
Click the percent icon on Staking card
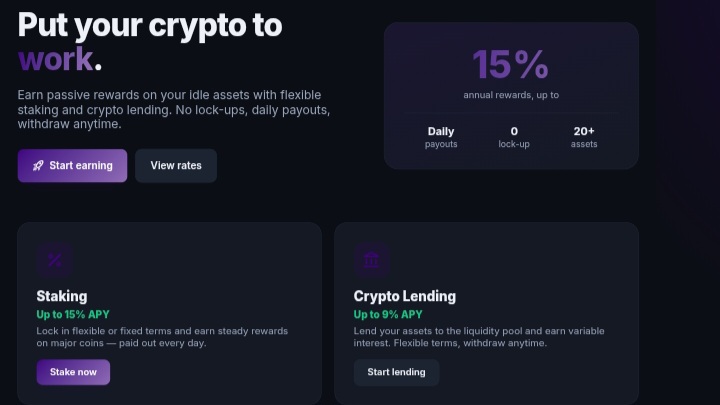click(x=55, y=260)
